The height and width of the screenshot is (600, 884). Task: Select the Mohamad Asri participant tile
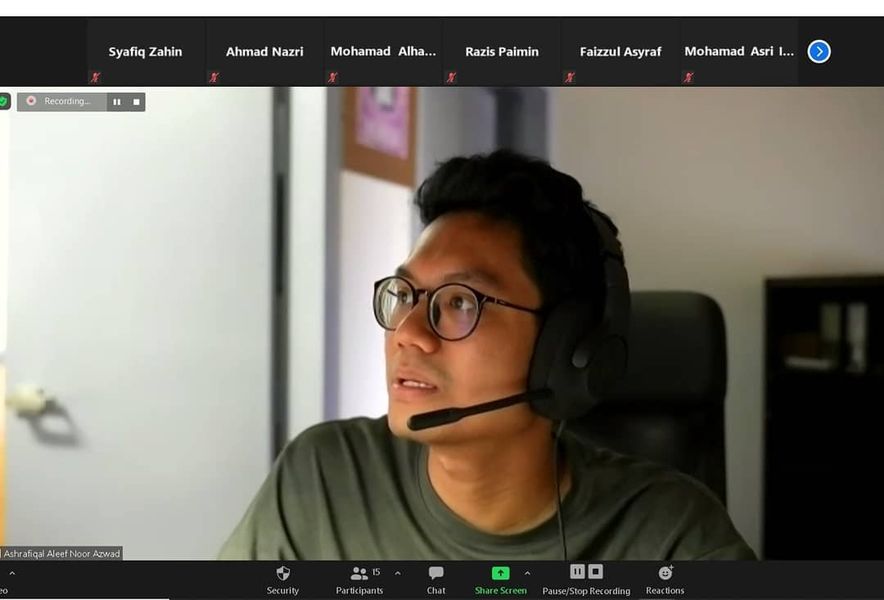coord(739,52)
